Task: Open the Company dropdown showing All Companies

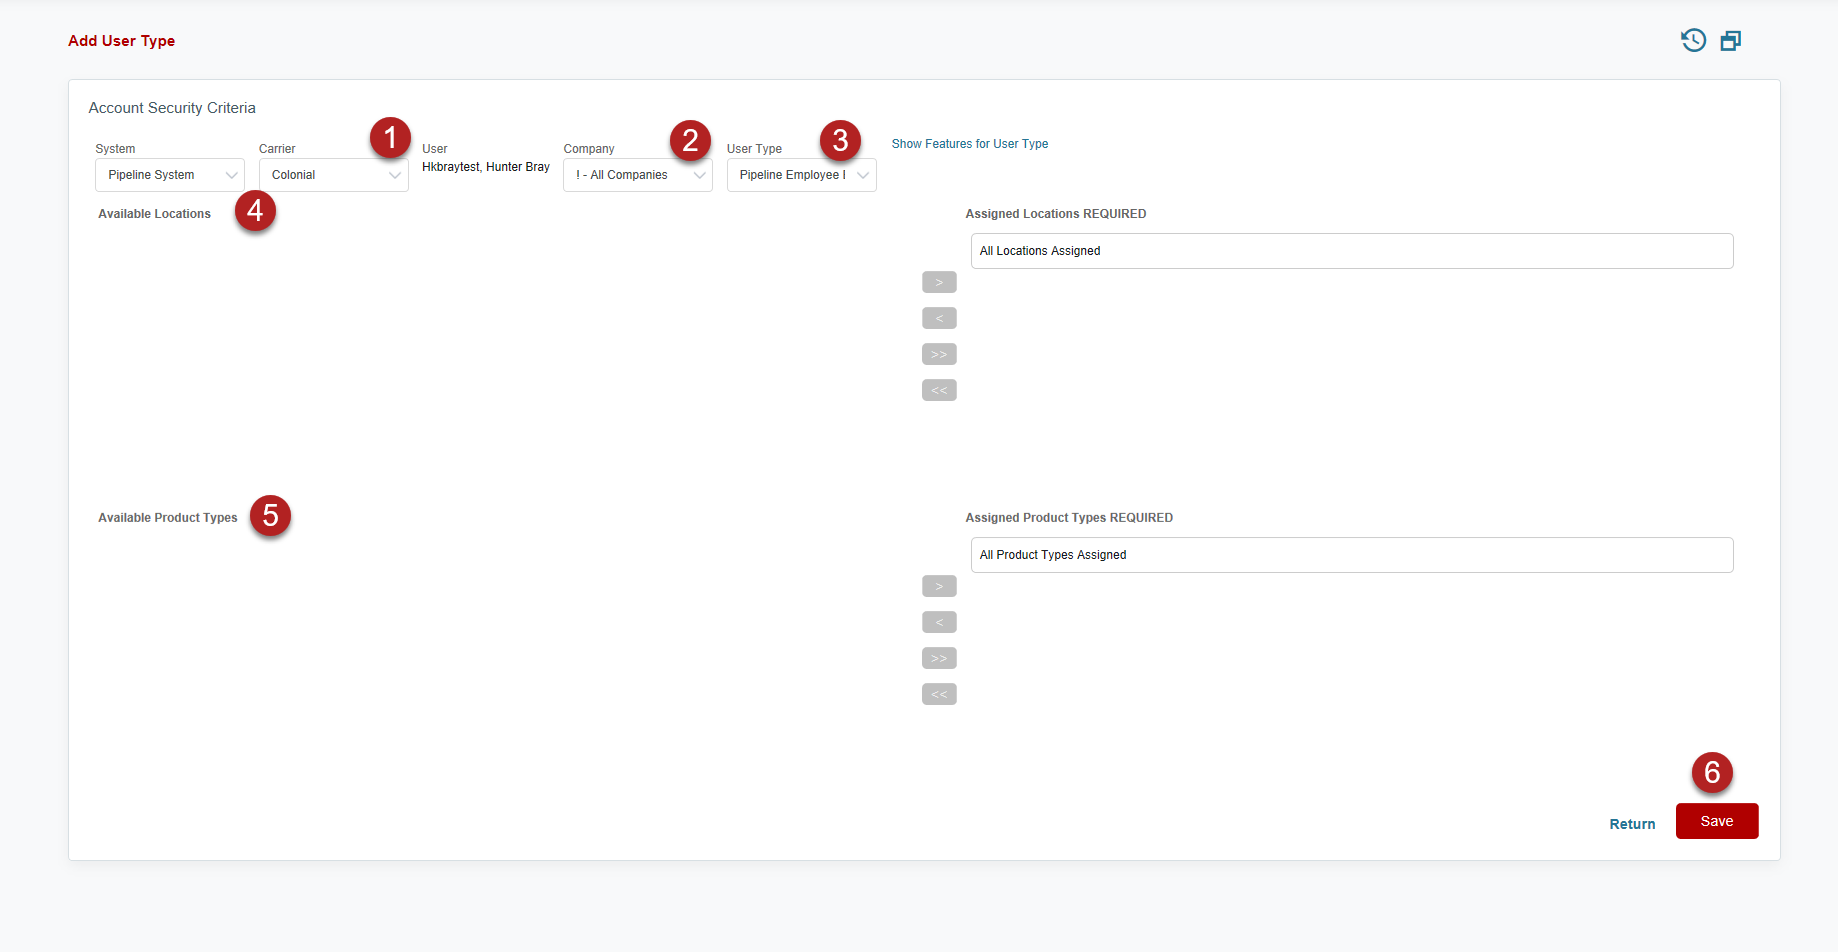Action: [x=637, y=175]
